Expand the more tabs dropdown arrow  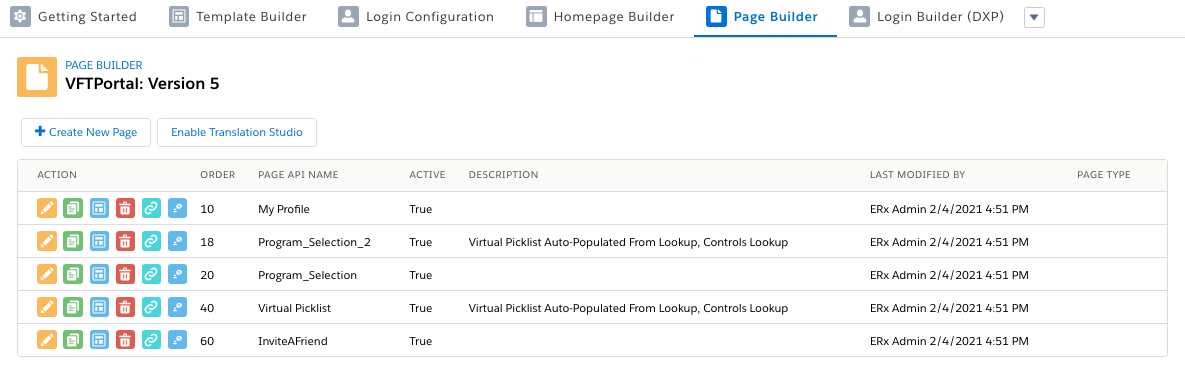click(1034, 17)
